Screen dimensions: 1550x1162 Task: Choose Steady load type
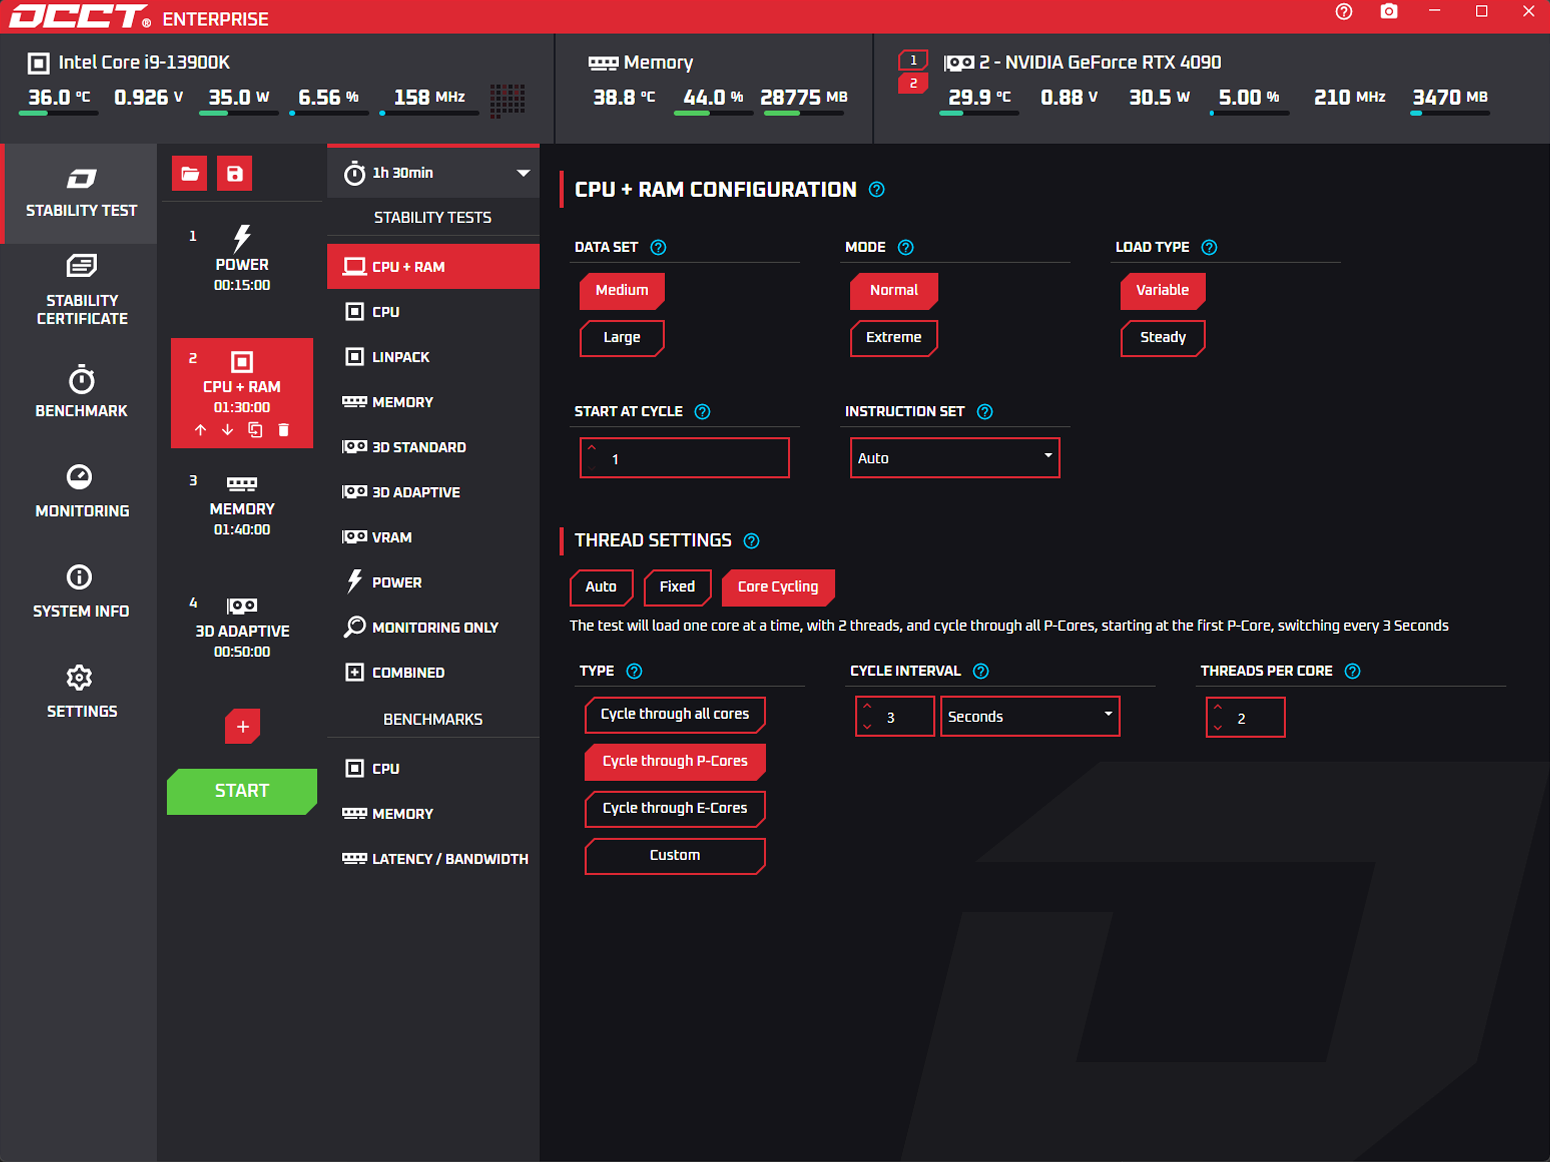point(1163,338)
